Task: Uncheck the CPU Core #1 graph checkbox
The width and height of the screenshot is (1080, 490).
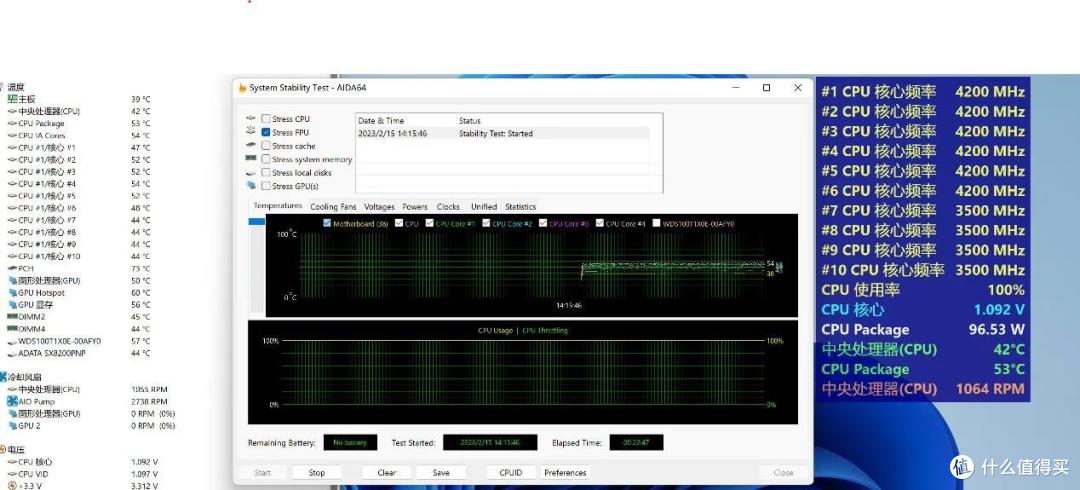Action: tap(430, 223)
